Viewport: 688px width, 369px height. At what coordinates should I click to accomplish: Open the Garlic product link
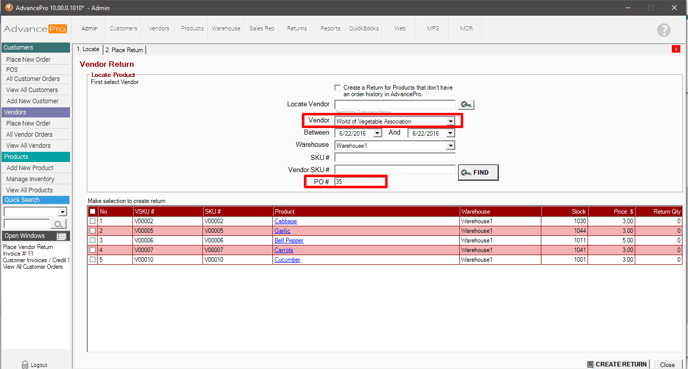283,231
